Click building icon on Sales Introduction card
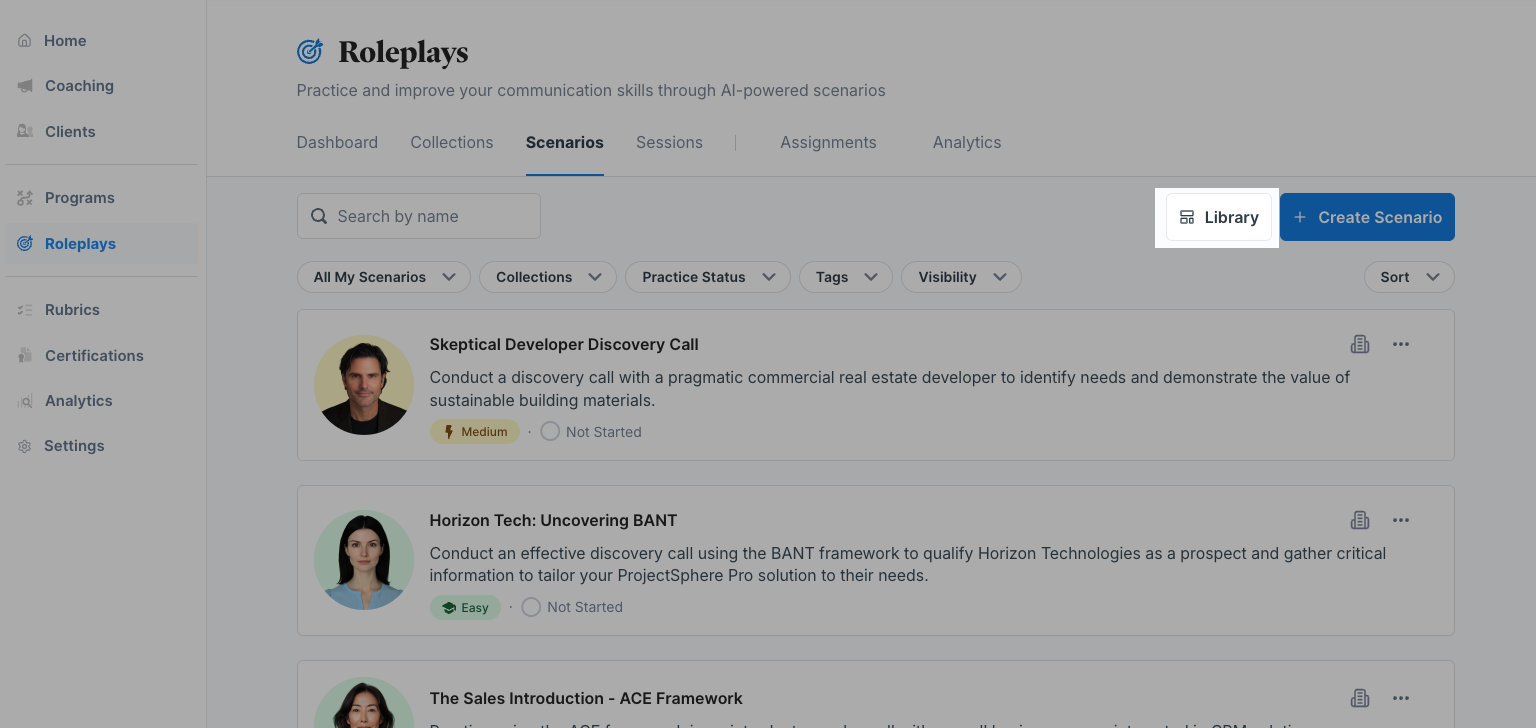This screenshot has height=728, width=1536. pyautogui.click(x=1360, y=698)
